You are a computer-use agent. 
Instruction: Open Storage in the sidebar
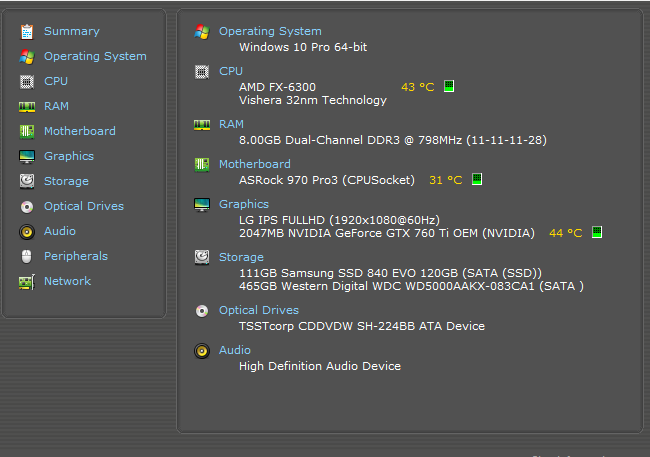click(x=66, y=181)
